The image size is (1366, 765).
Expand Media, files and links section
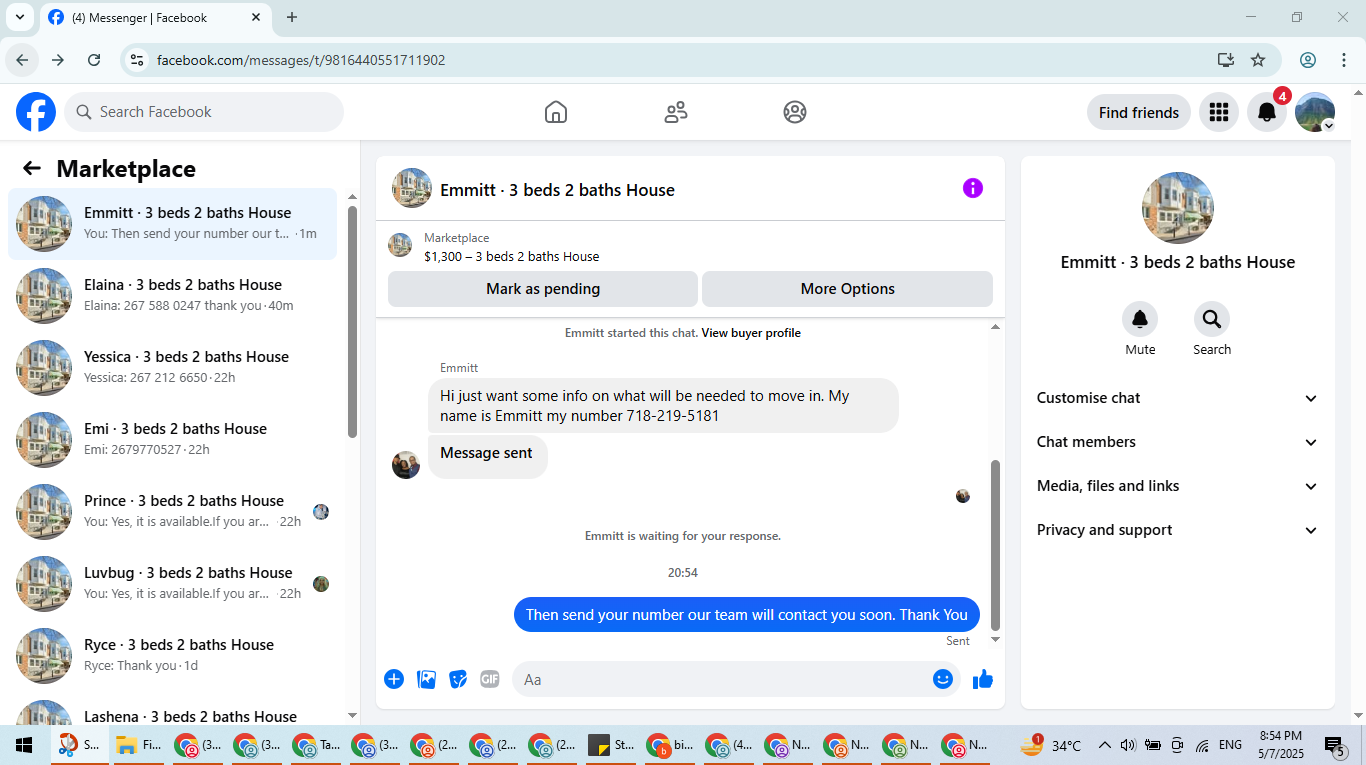coord(1178,486)
